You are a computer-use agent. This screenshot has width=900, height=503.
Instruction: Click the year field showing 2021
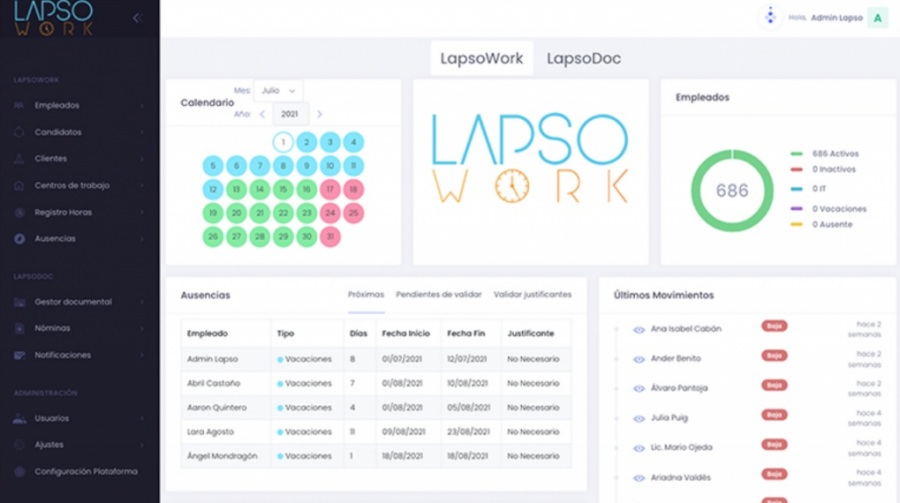[x=290, y=114]
